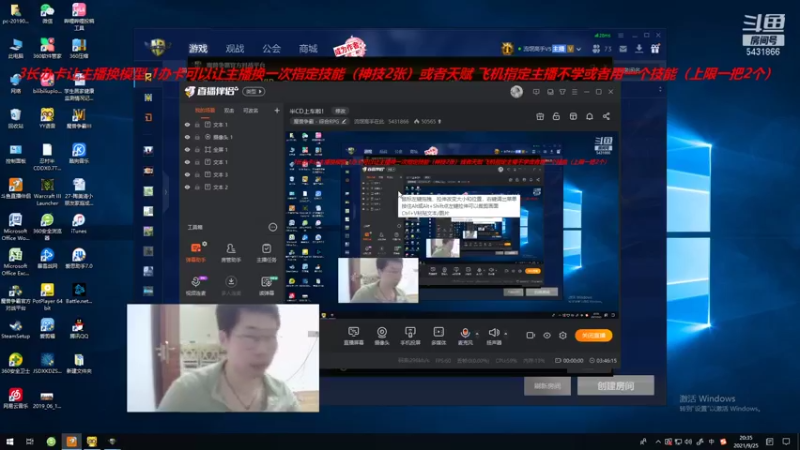800x450 pixels.
Task: Open the 房管助手 tool
Action: (231, 252)
